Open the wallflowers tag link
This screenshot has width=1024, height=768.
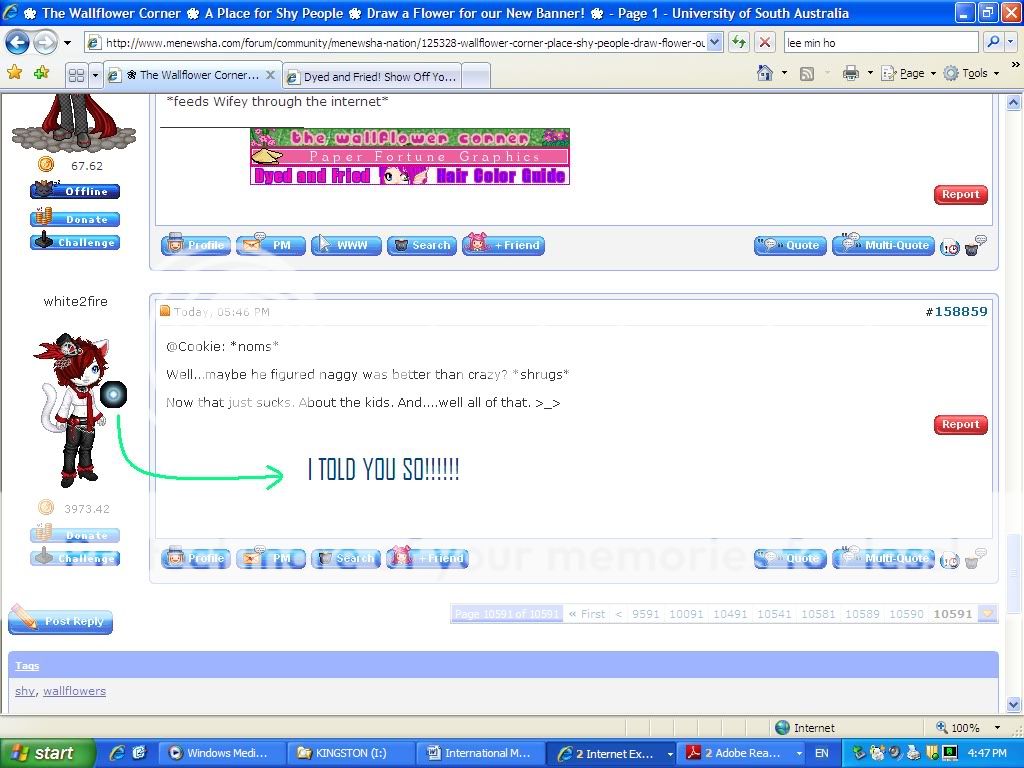[x=74, y=691]
